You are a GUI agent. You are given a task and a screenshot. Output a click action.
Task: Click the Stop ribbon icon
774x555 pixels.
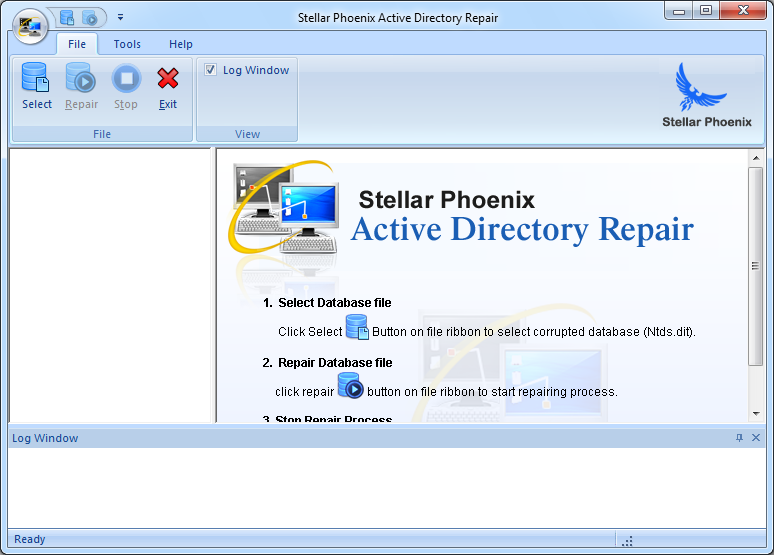click(126, 78)
